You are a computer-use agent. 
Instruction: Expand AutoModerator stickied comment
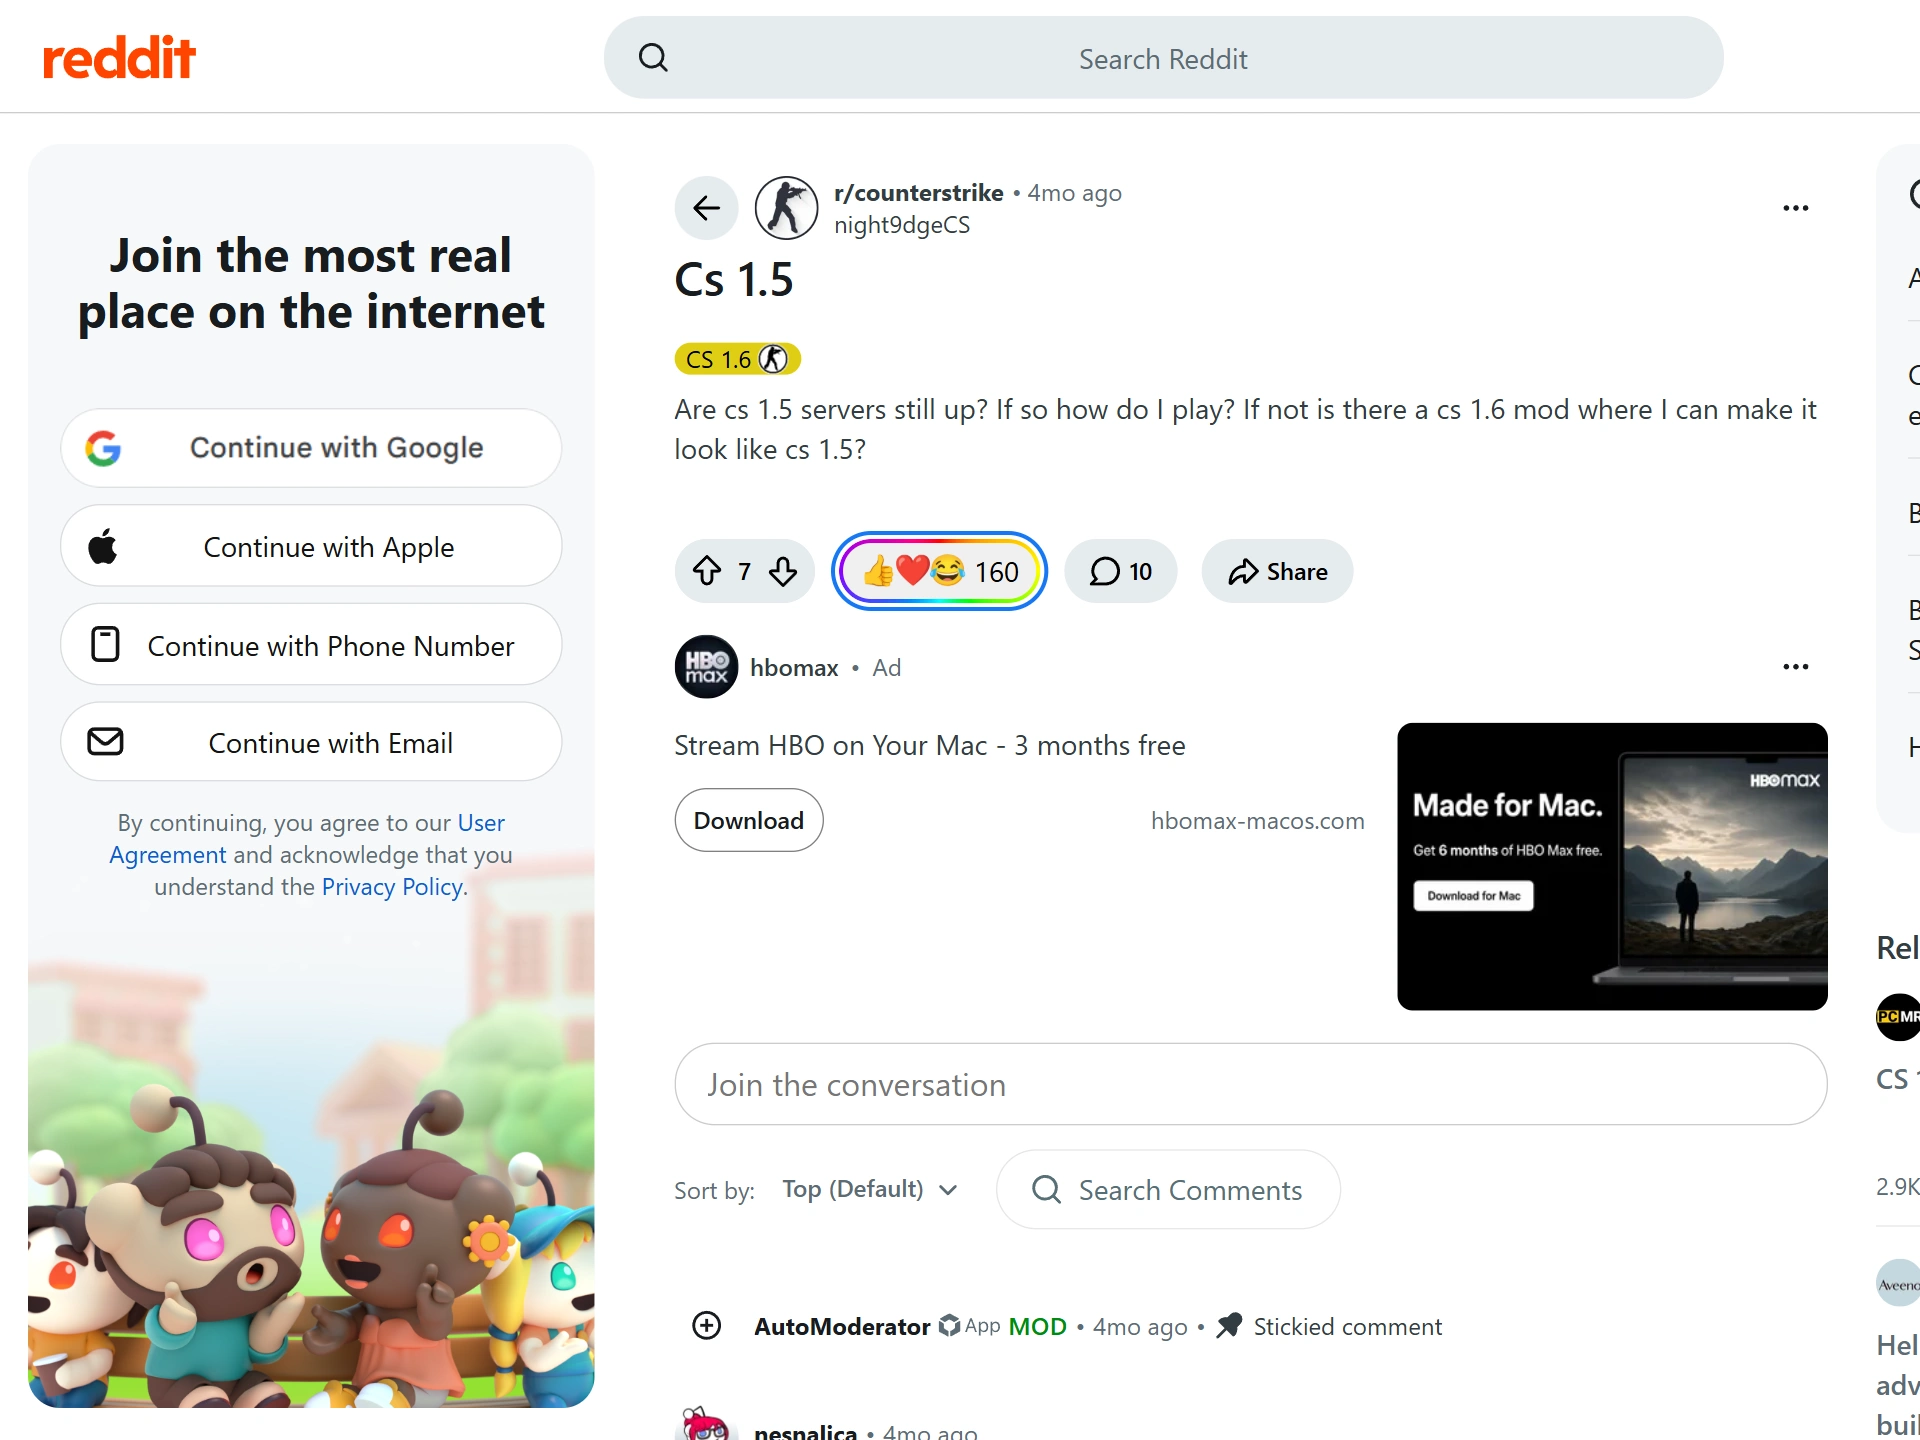click(707, 1326)
